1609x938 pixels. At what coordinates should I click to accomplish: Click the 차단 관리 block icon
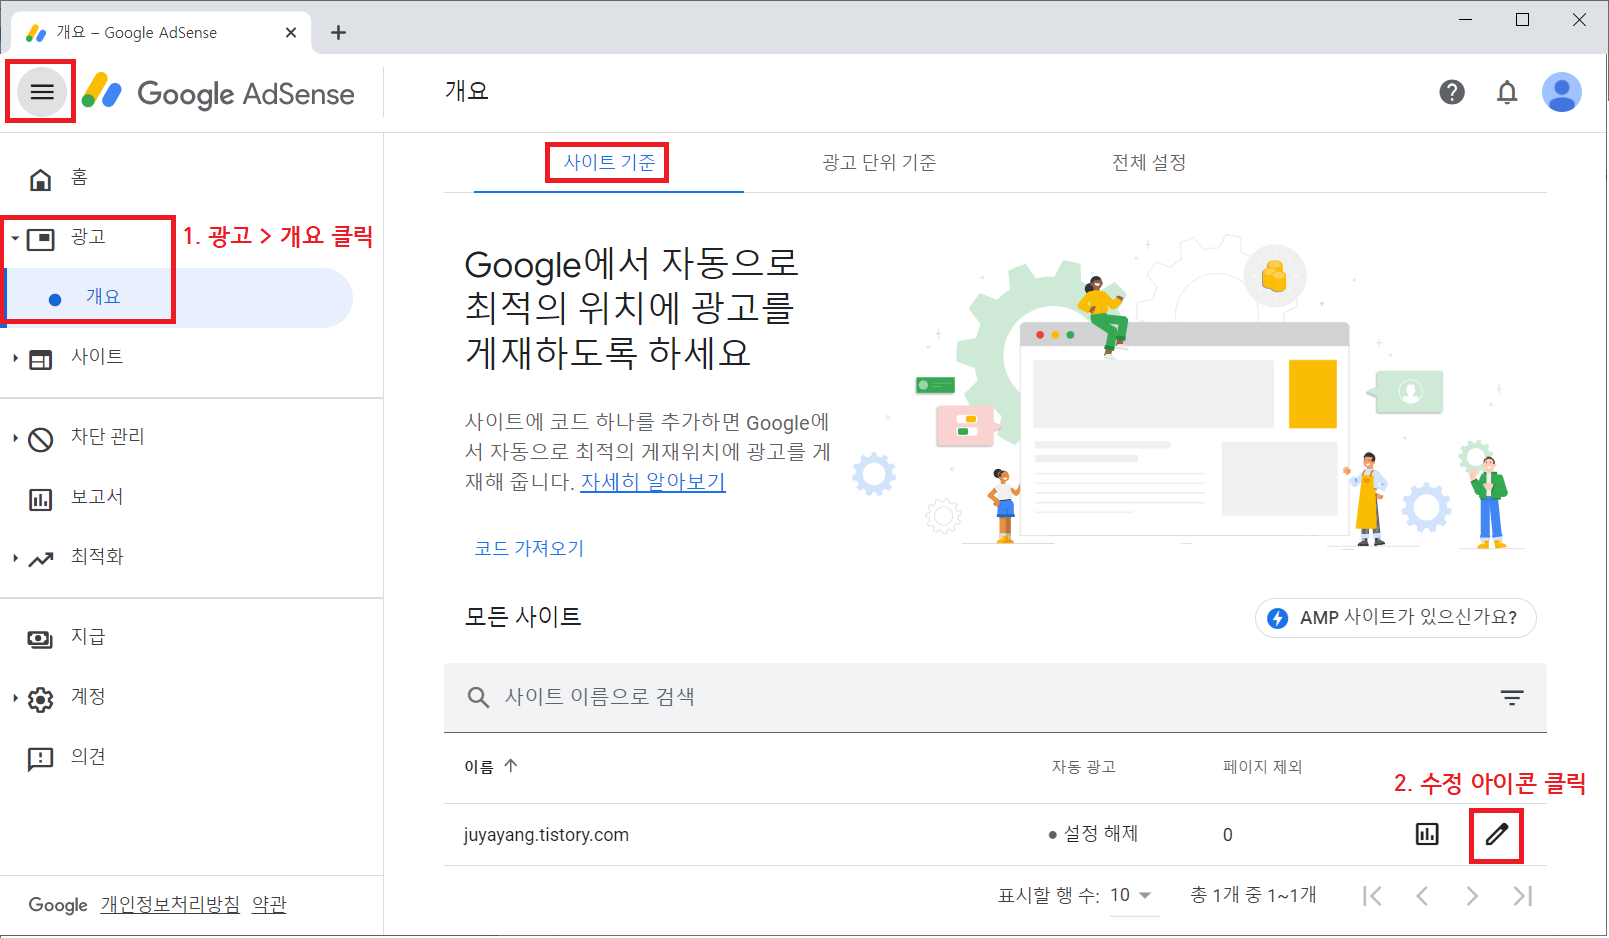click(41, 439)
